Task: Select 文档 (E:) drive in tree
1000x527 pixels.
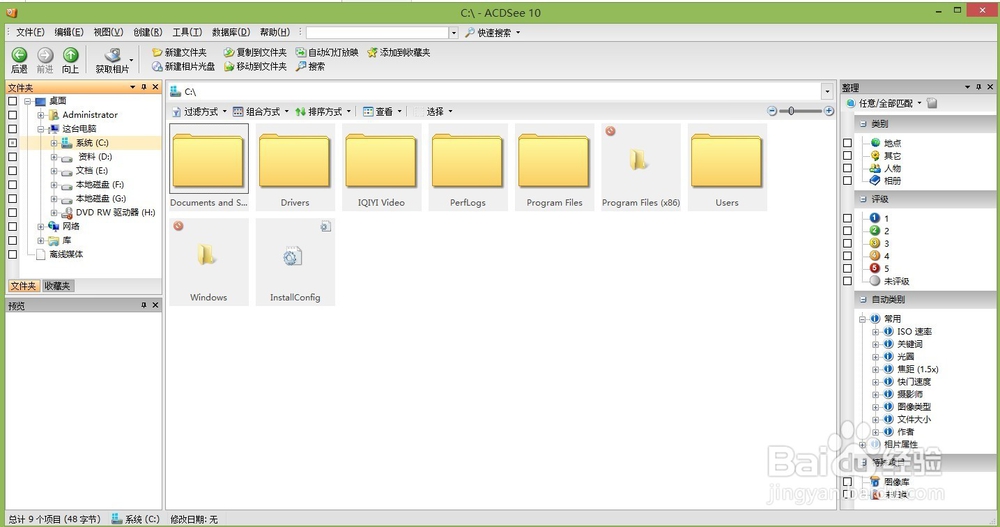Action: (x=91, y=170)
